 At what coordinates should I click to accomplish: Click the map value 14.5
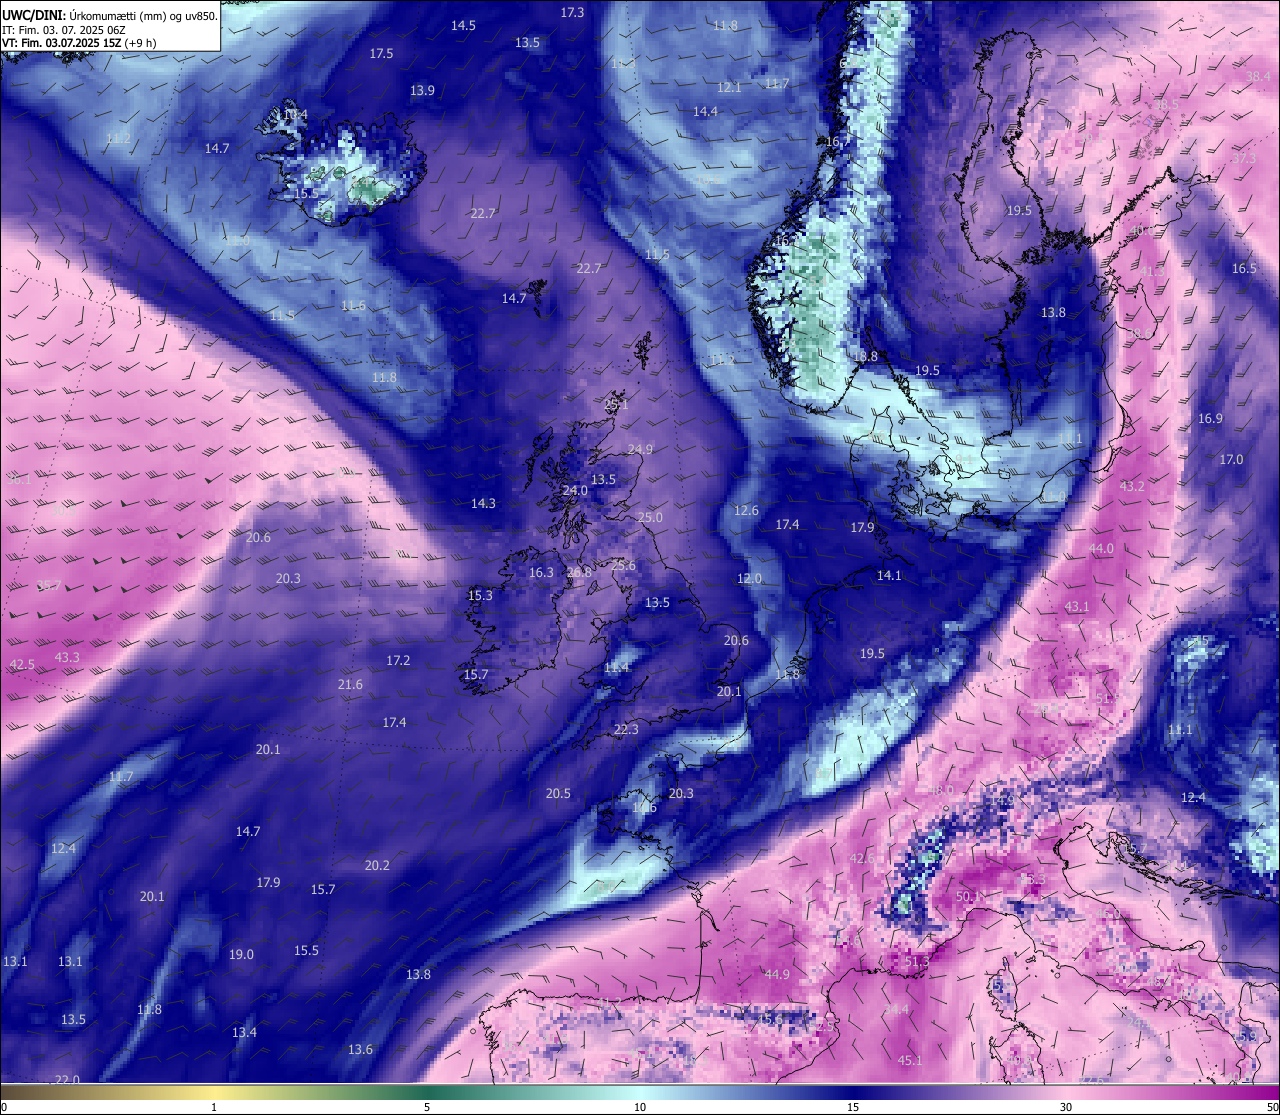tap(463, 26)
